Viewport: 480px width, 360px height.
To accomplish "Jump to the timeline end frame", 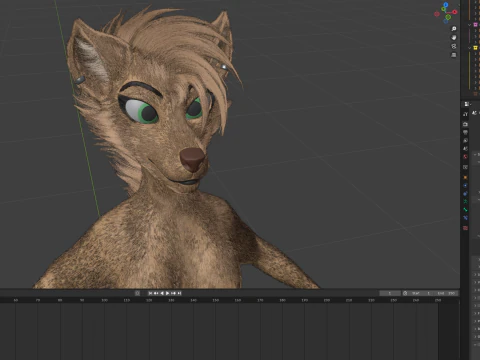I will tap(179, 293).
